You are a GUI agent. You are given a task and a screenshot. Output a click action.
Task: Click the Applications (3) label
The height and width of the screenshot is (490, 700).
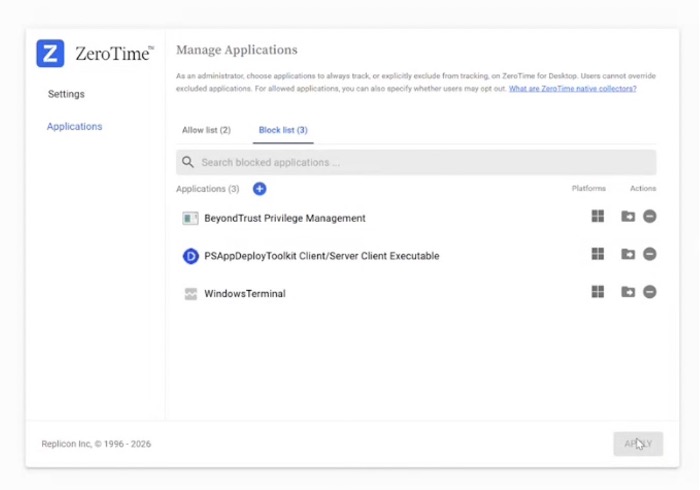point(208,189)
